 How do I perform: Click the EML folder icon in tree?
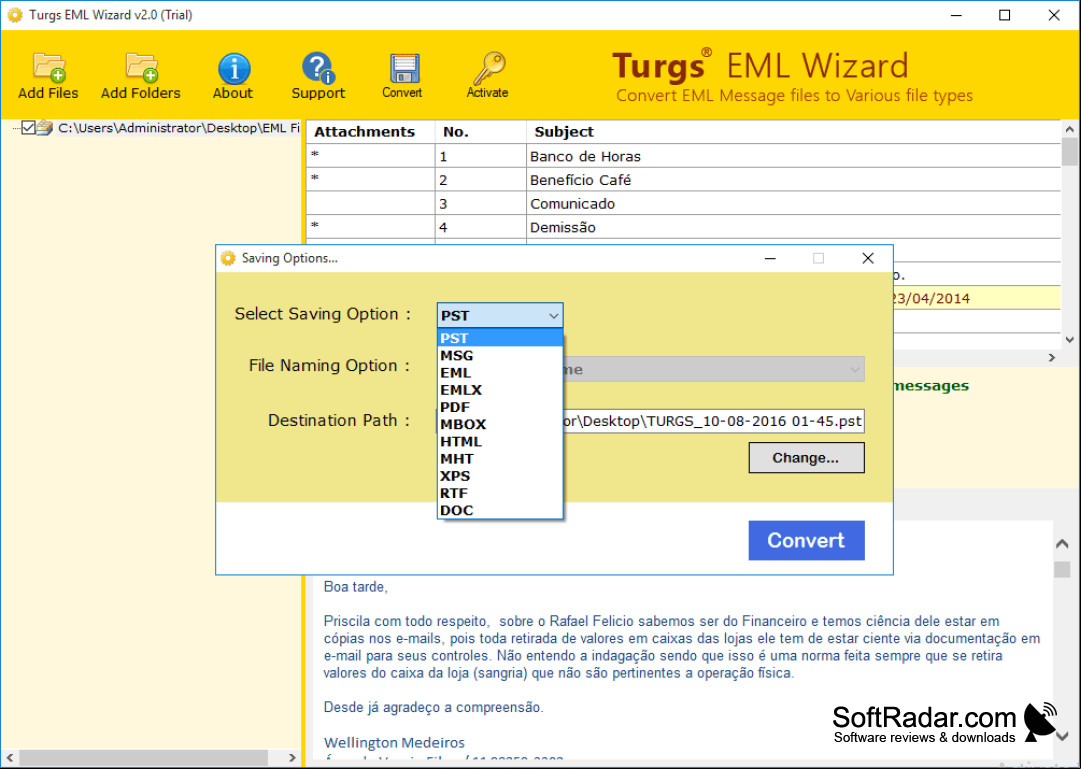[x=45, y=128]
